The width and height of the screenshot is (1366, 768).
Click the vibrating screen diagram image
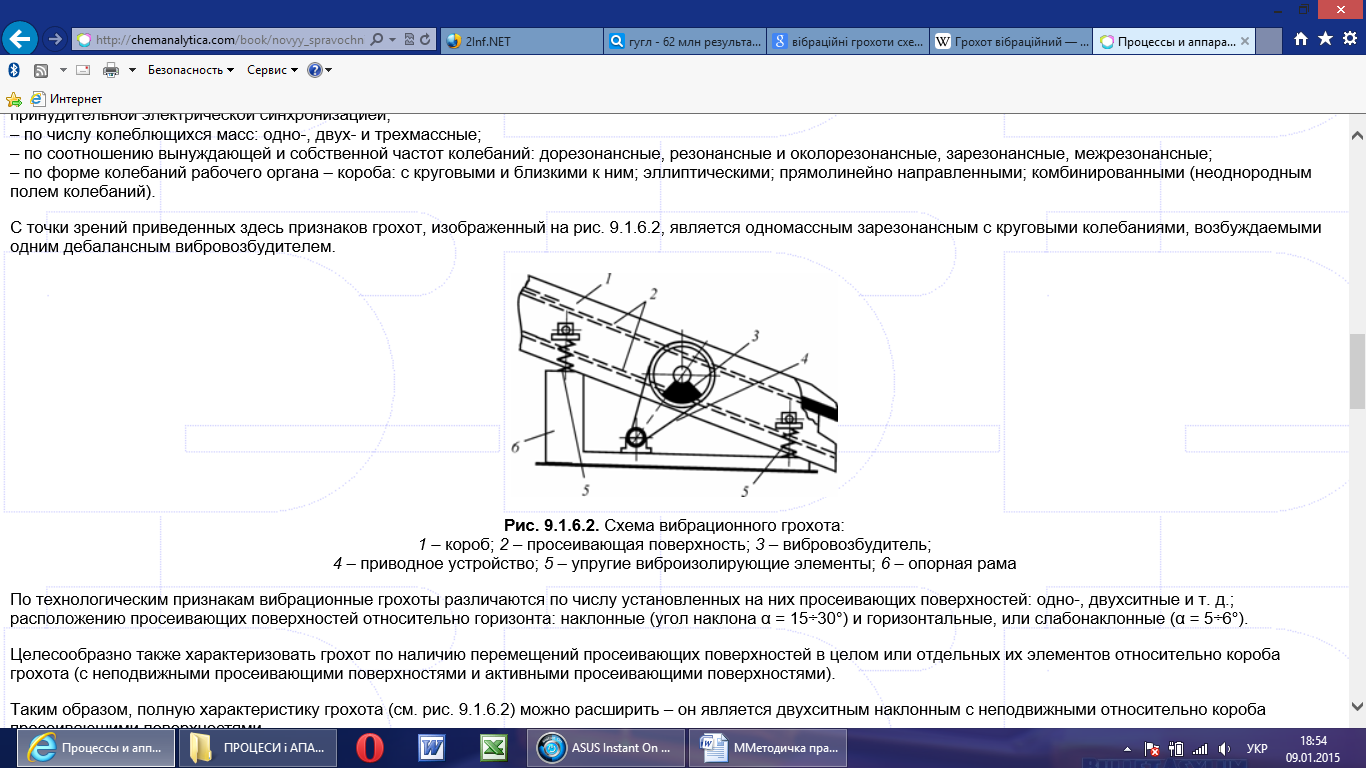point(676,386)
